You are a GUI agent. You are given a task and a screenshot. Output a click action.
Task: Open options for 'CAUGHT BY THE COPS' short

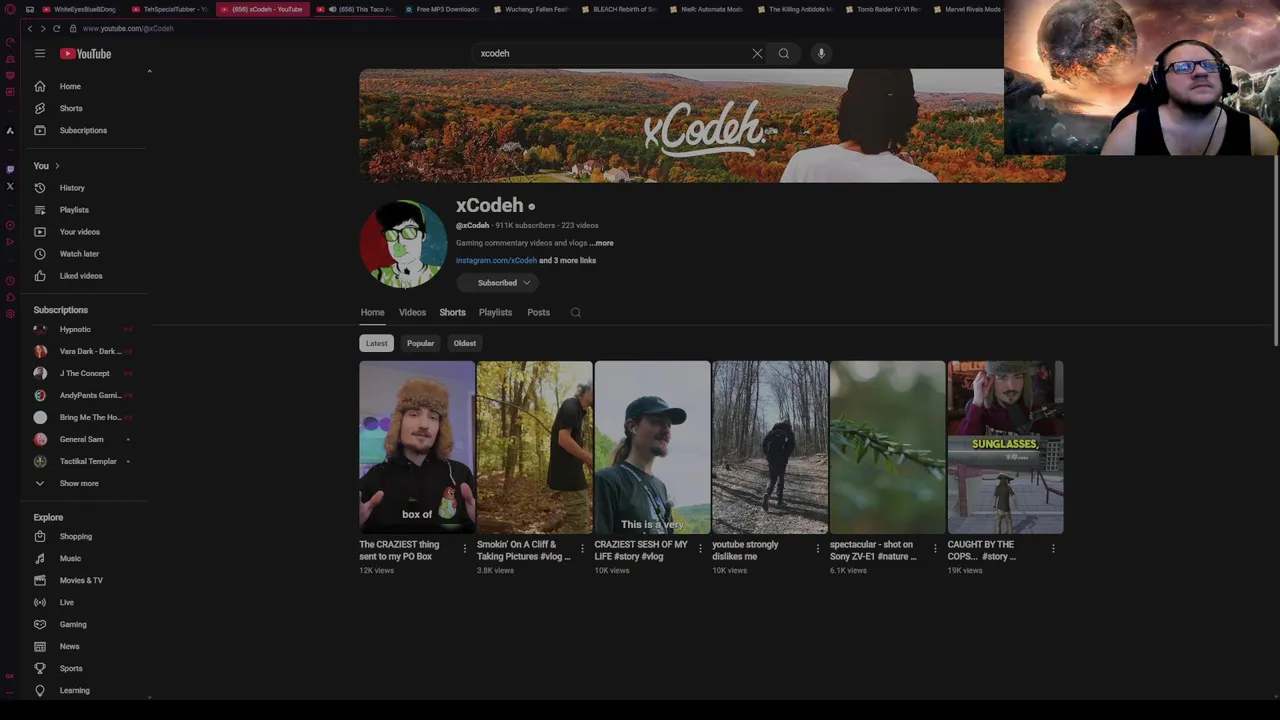[1053, 549]
